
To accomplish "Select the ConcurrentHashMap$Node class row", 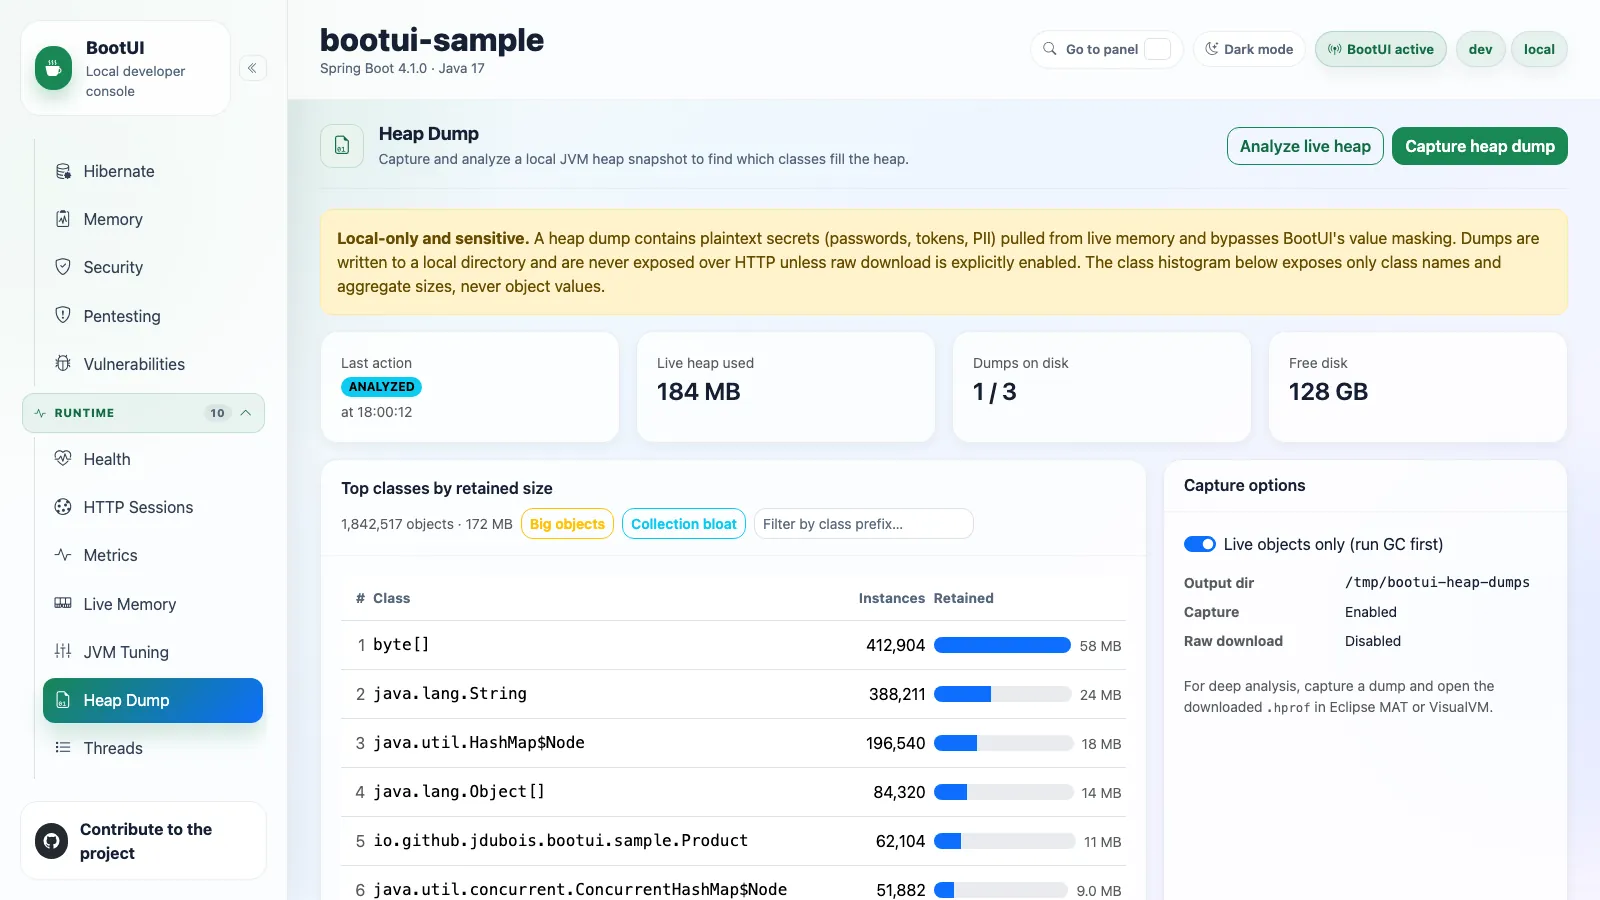I will click(733, 885).
